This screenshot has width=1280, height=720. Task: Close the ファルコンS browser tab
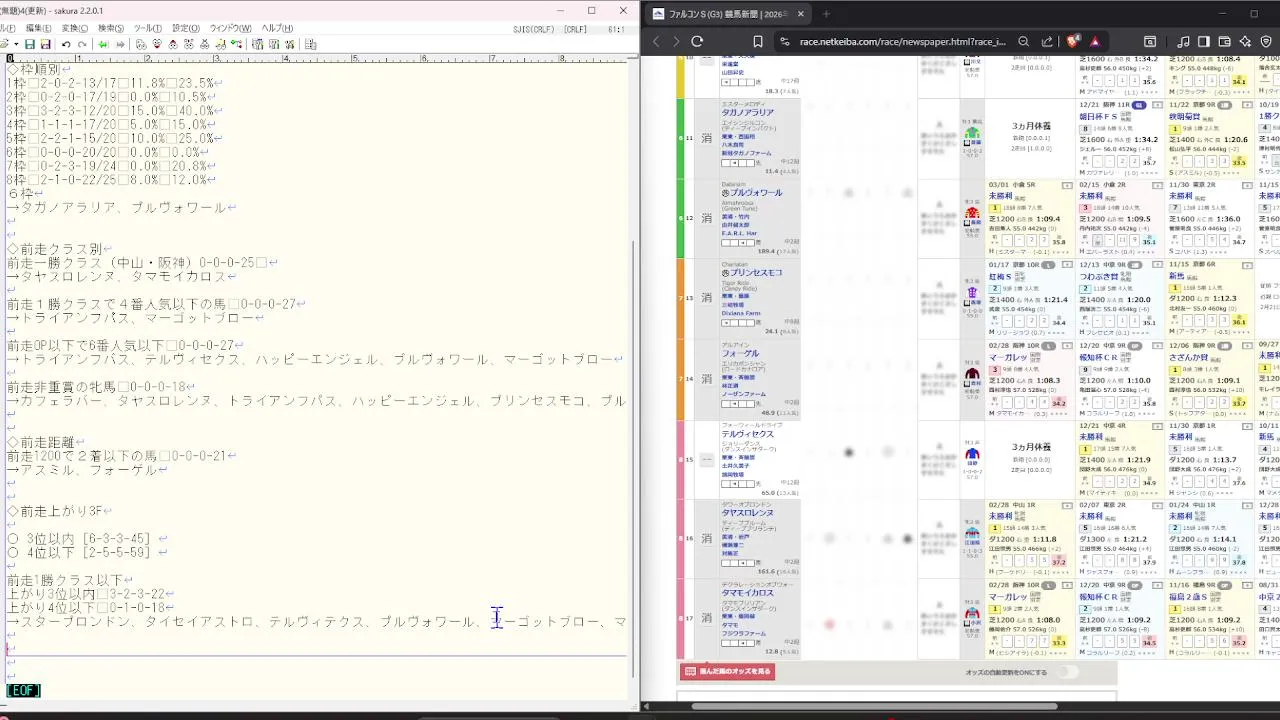click(802, 14)
